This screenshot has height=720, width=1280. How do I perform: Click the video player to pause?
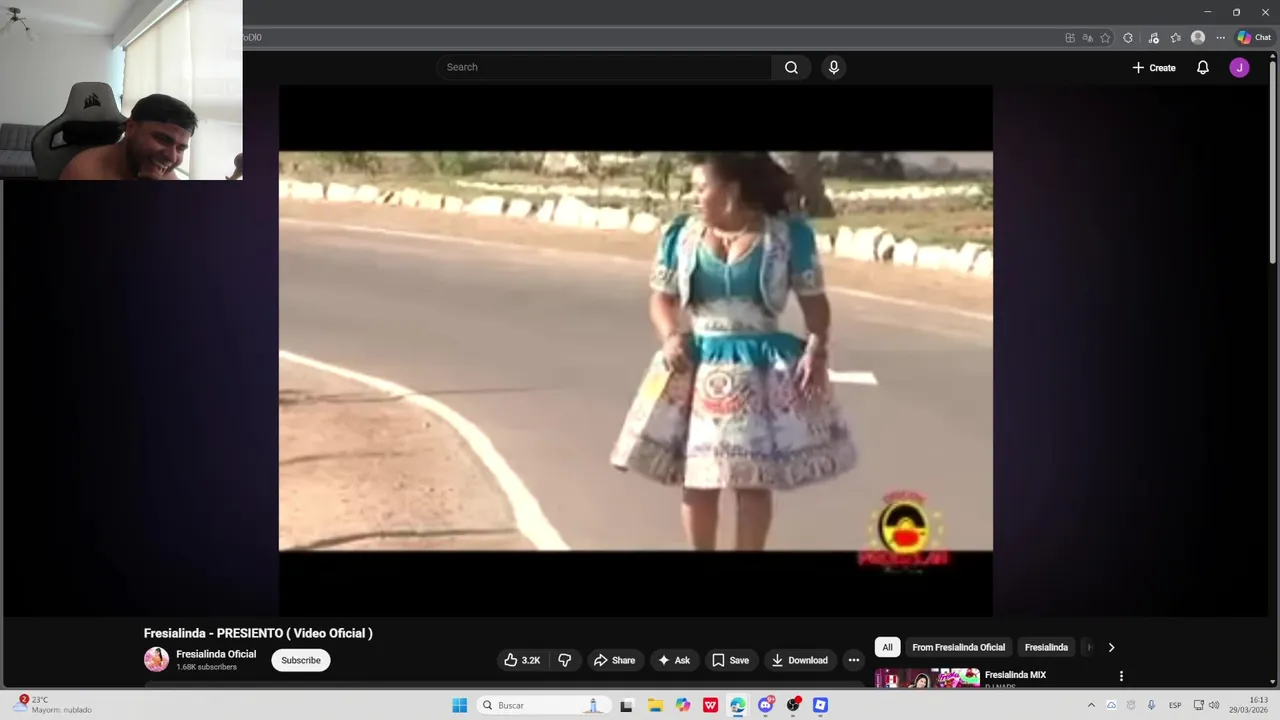pyautogui.click(x=635, y=350)
